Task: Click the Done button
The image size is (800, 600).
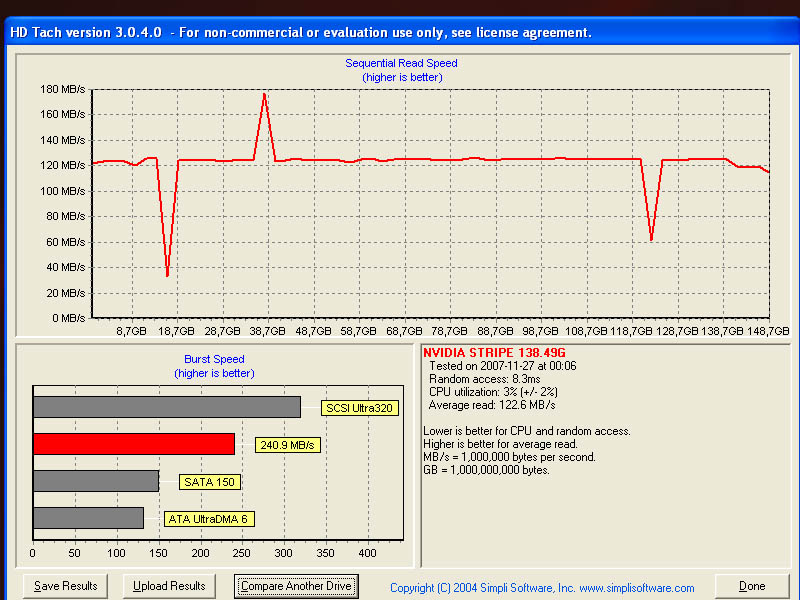Action: (751, 586)
